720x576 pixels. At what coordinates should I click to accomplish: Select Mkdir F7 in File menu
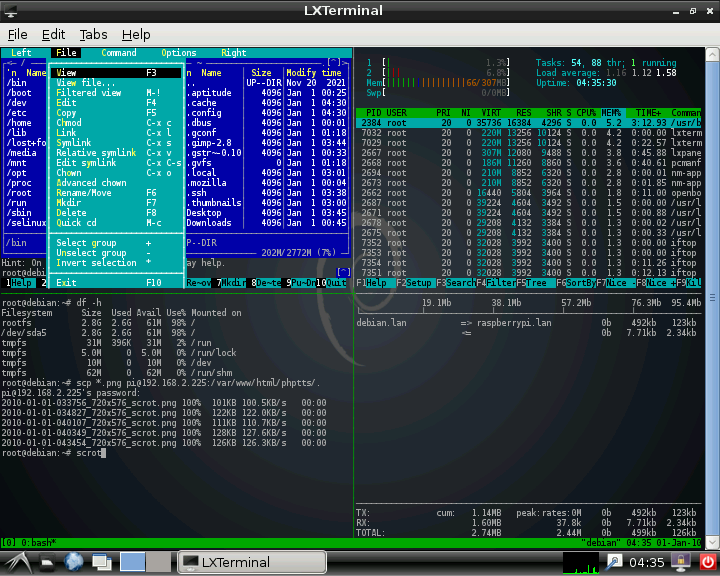click(x=116, y=203)
